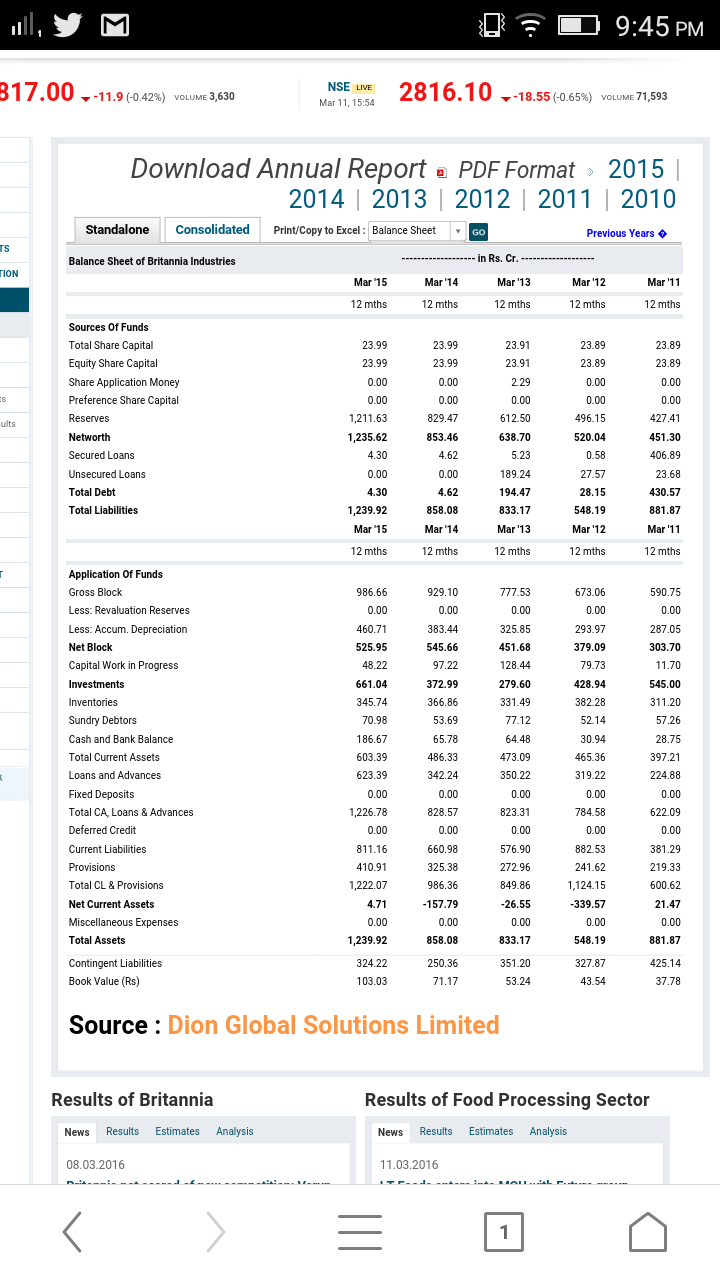Open the 2013 annual report

click(399, 199)
